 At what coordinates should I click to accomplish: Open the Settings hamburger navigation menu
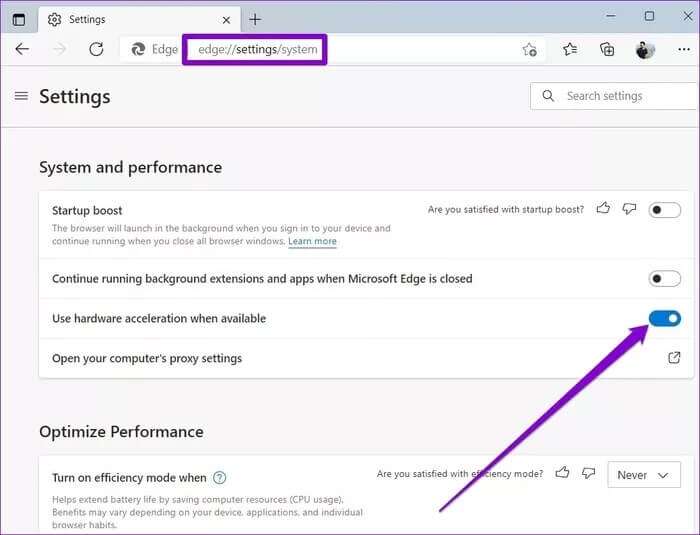pyautogui.click(x=21, y=96)
